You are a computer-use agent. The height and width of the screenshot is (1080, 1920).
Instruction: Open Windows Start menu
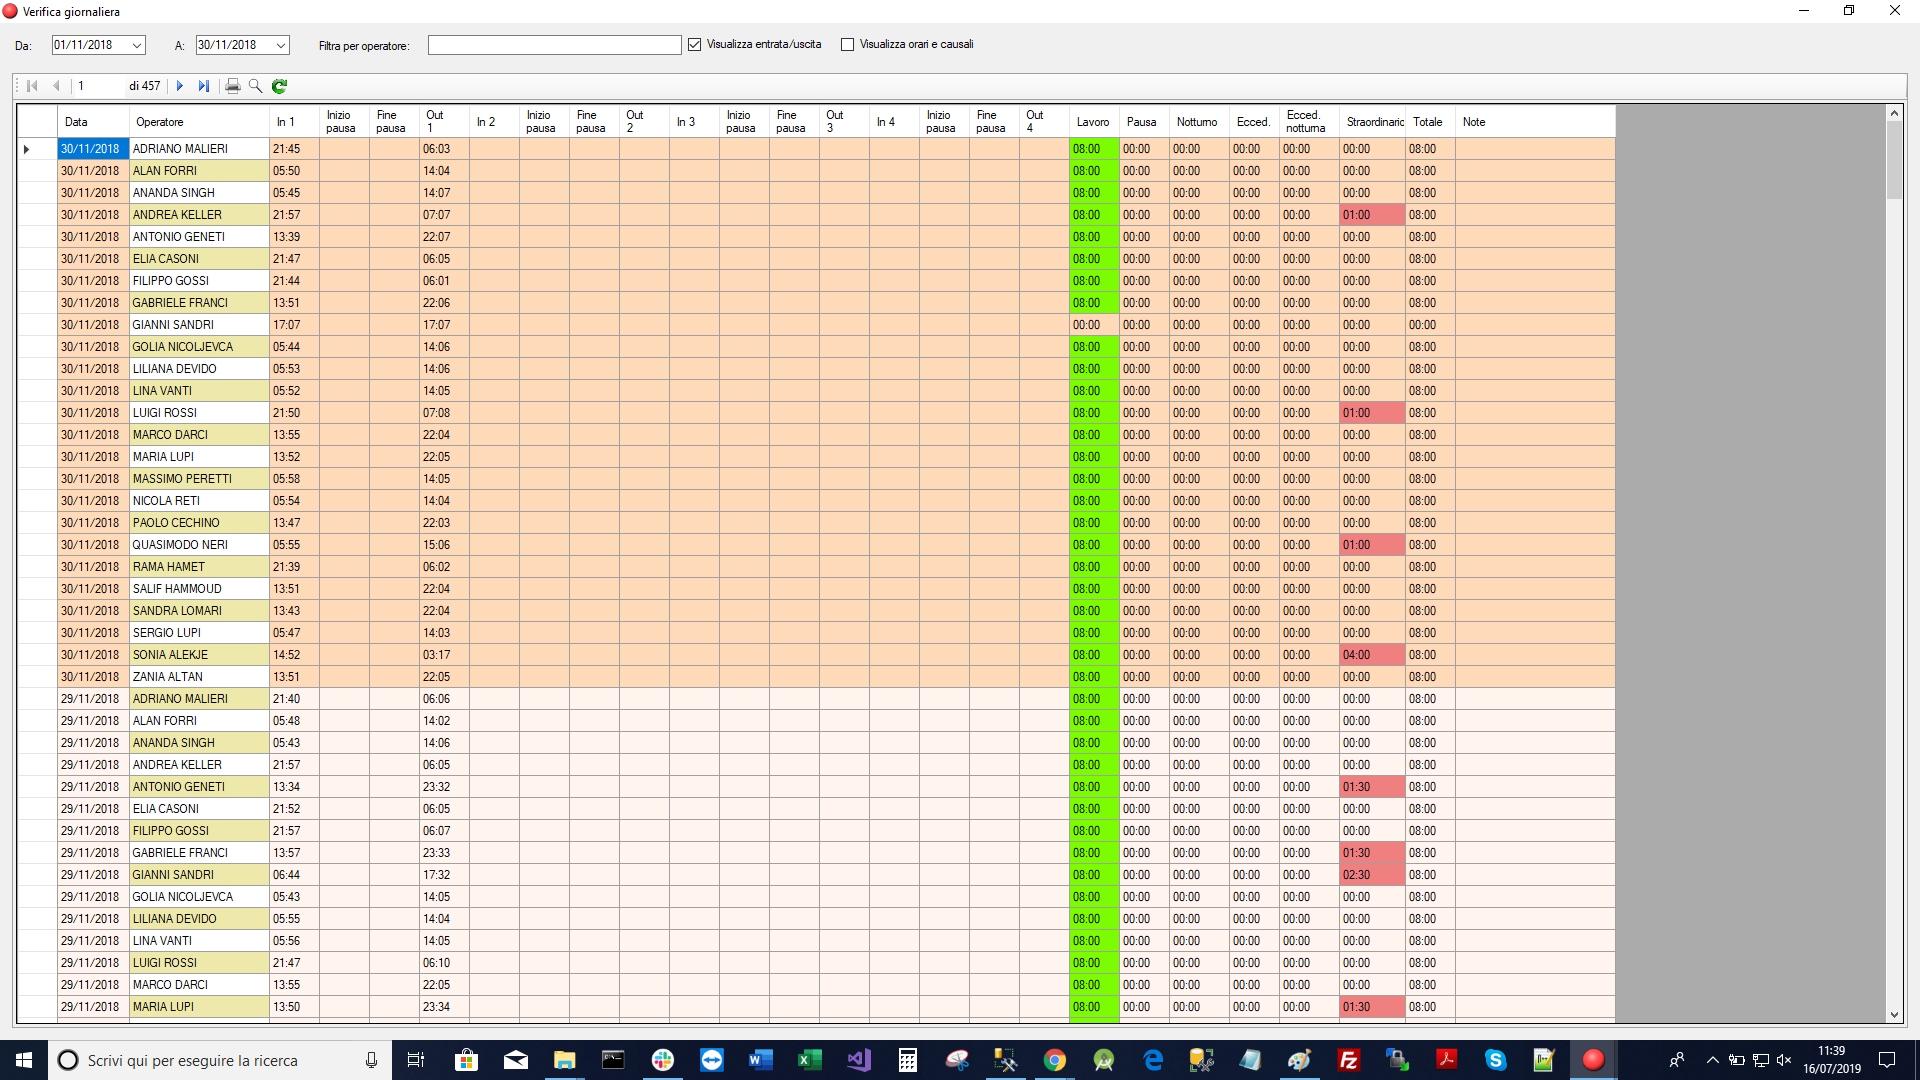pos(24,1060)
